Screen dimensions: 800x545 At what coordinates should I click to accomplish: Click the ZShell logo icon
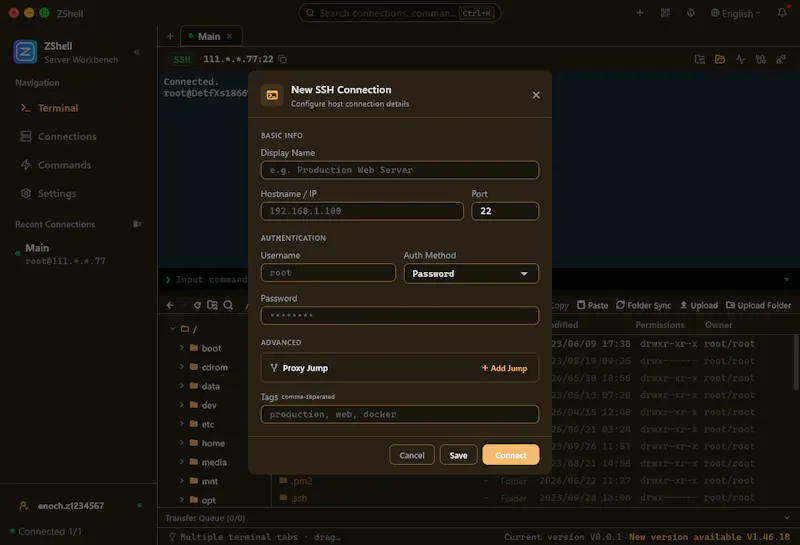point(25,52)
